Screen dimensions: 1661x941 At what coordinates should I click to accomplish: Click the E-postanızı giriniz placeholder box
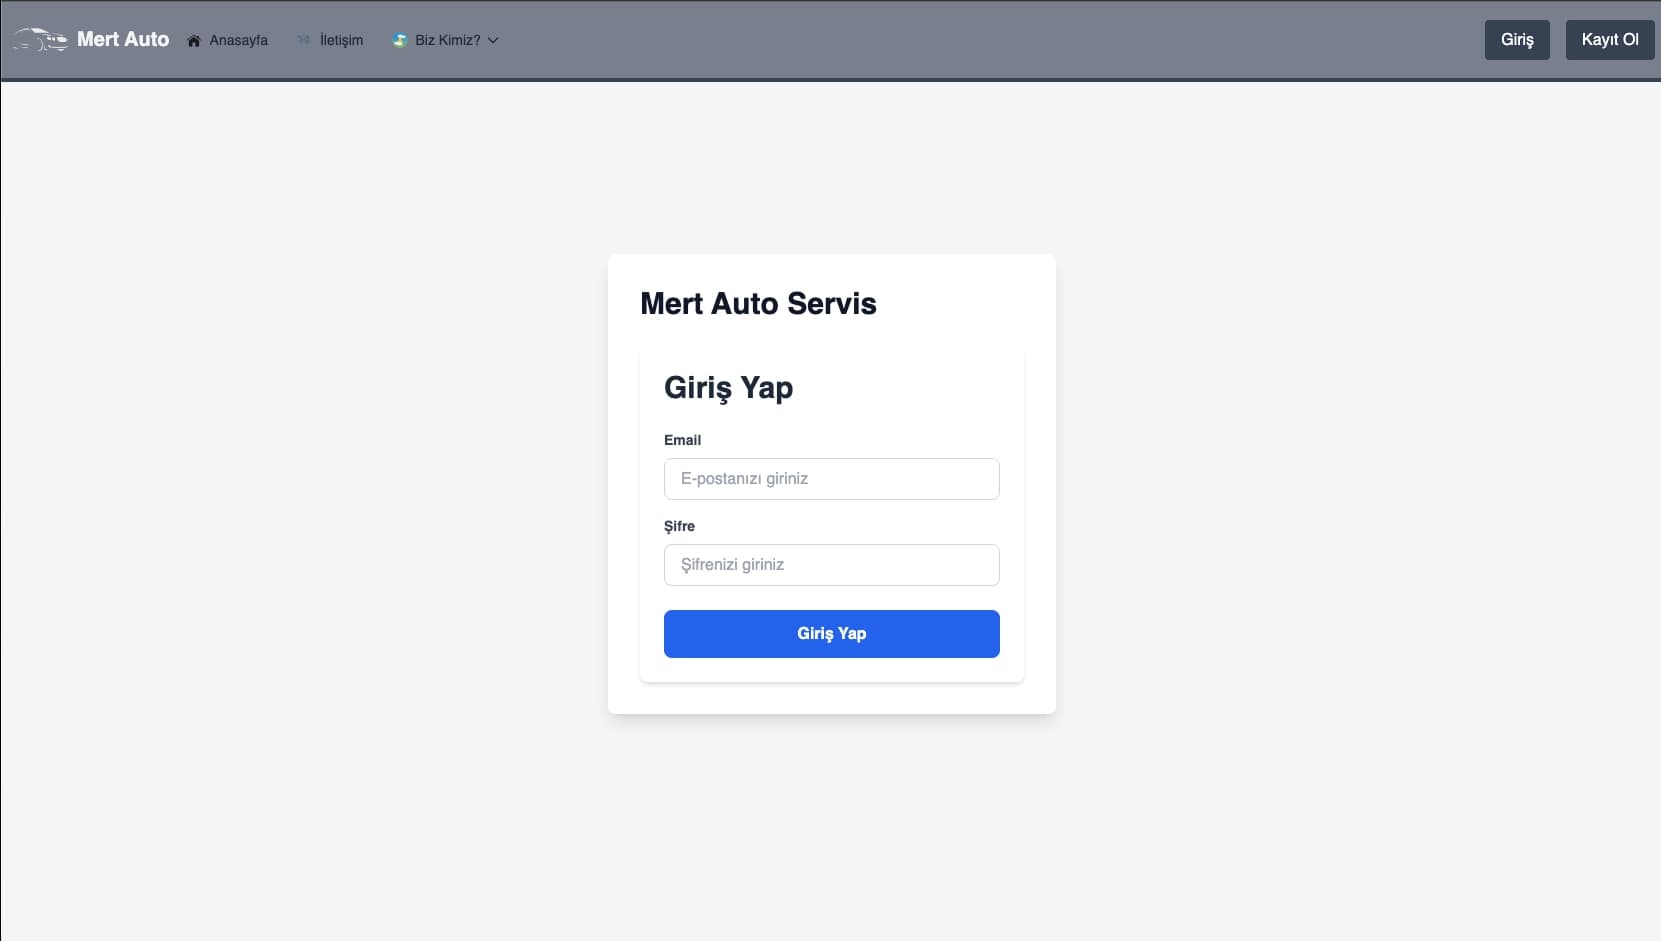pyautogui.click(x=831, y=478)
